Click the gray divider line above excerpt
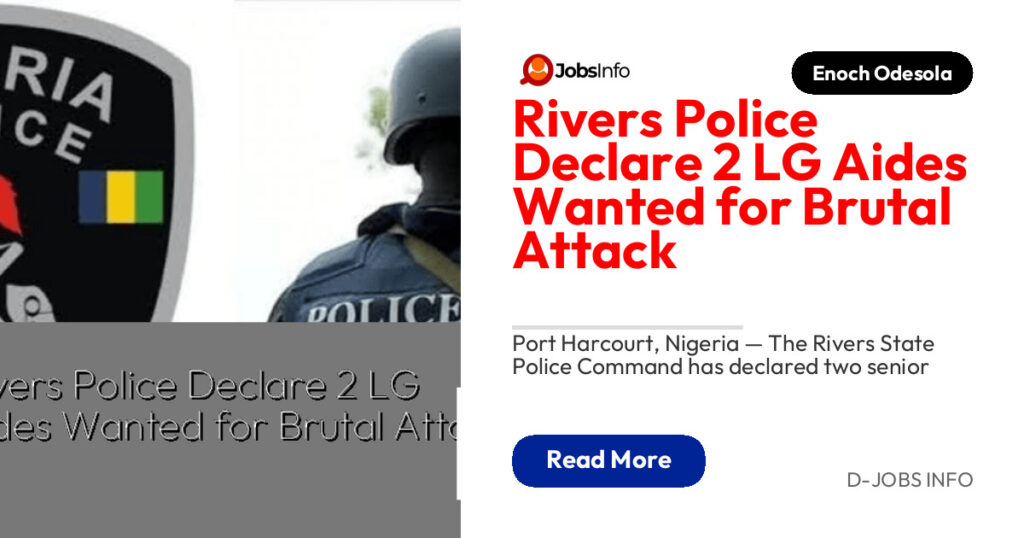This screenshot has width=1024, height=538. point(628,327)
